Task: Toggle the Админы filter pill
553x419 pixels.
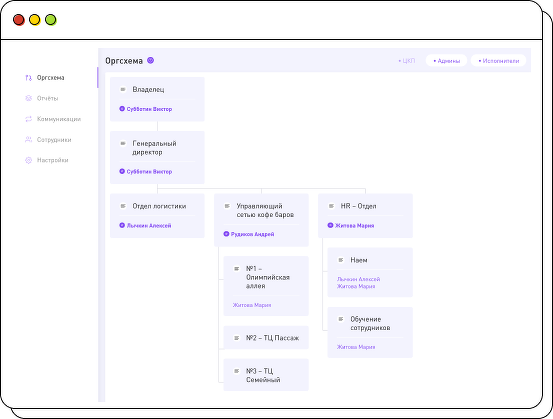Action: (x=446, y=61)
